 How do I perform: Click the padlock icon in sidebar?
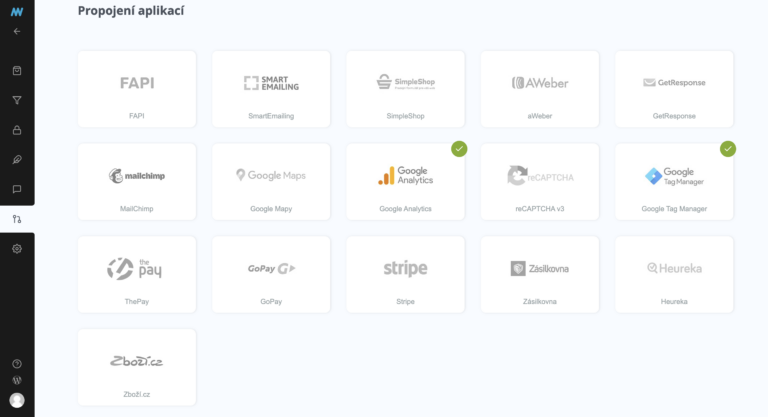pos(17,130)
